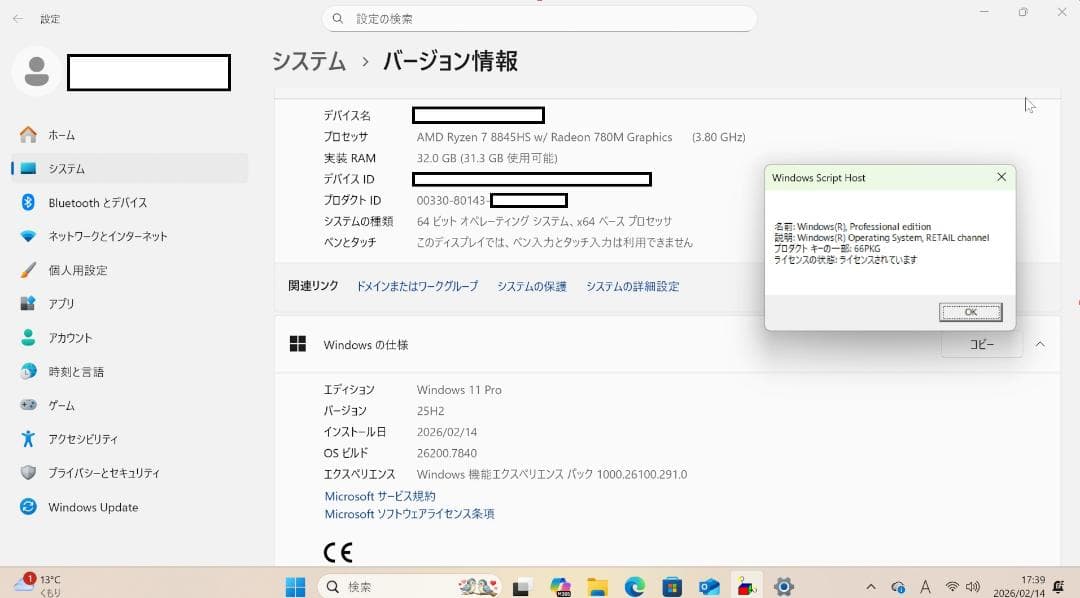Click the Accounts person icon in sidebar

point(28,338)
